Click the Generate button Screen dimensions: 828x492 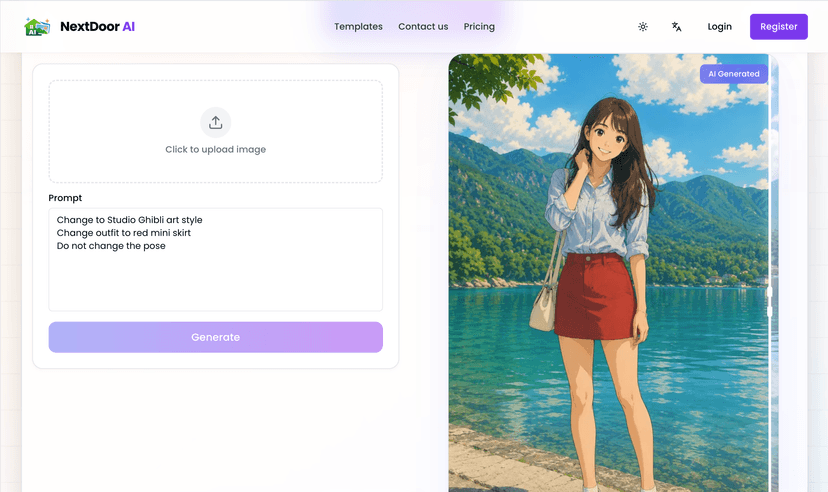[215, 337]
